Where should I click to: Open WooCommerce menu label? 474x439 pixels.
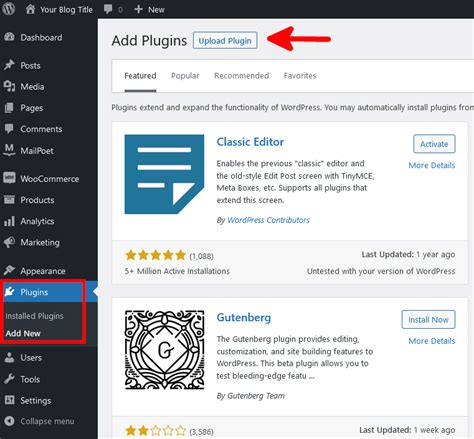coord(50,179)
